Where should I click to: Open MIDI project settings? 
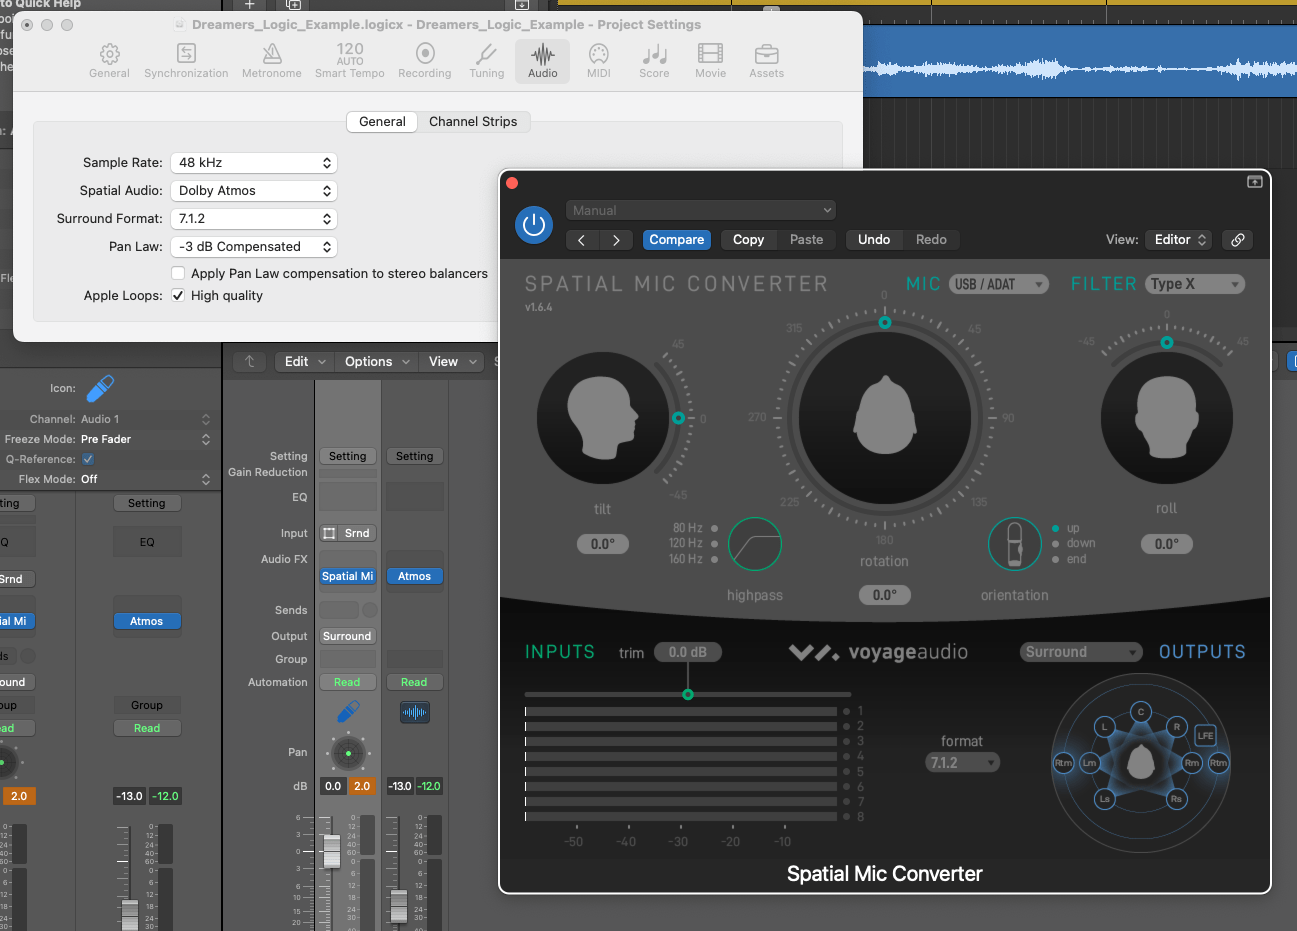coord(598,60)
